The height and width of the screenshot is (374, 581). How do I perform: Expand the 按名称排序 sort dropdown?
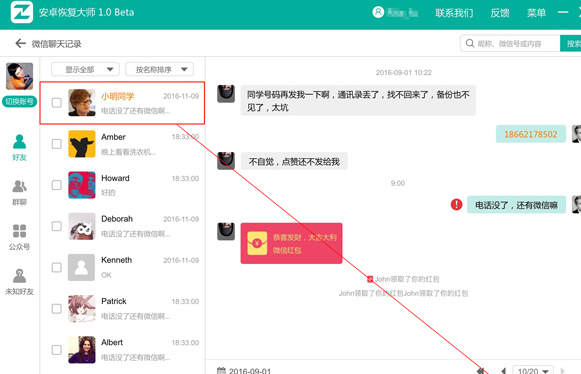(160, 69)
